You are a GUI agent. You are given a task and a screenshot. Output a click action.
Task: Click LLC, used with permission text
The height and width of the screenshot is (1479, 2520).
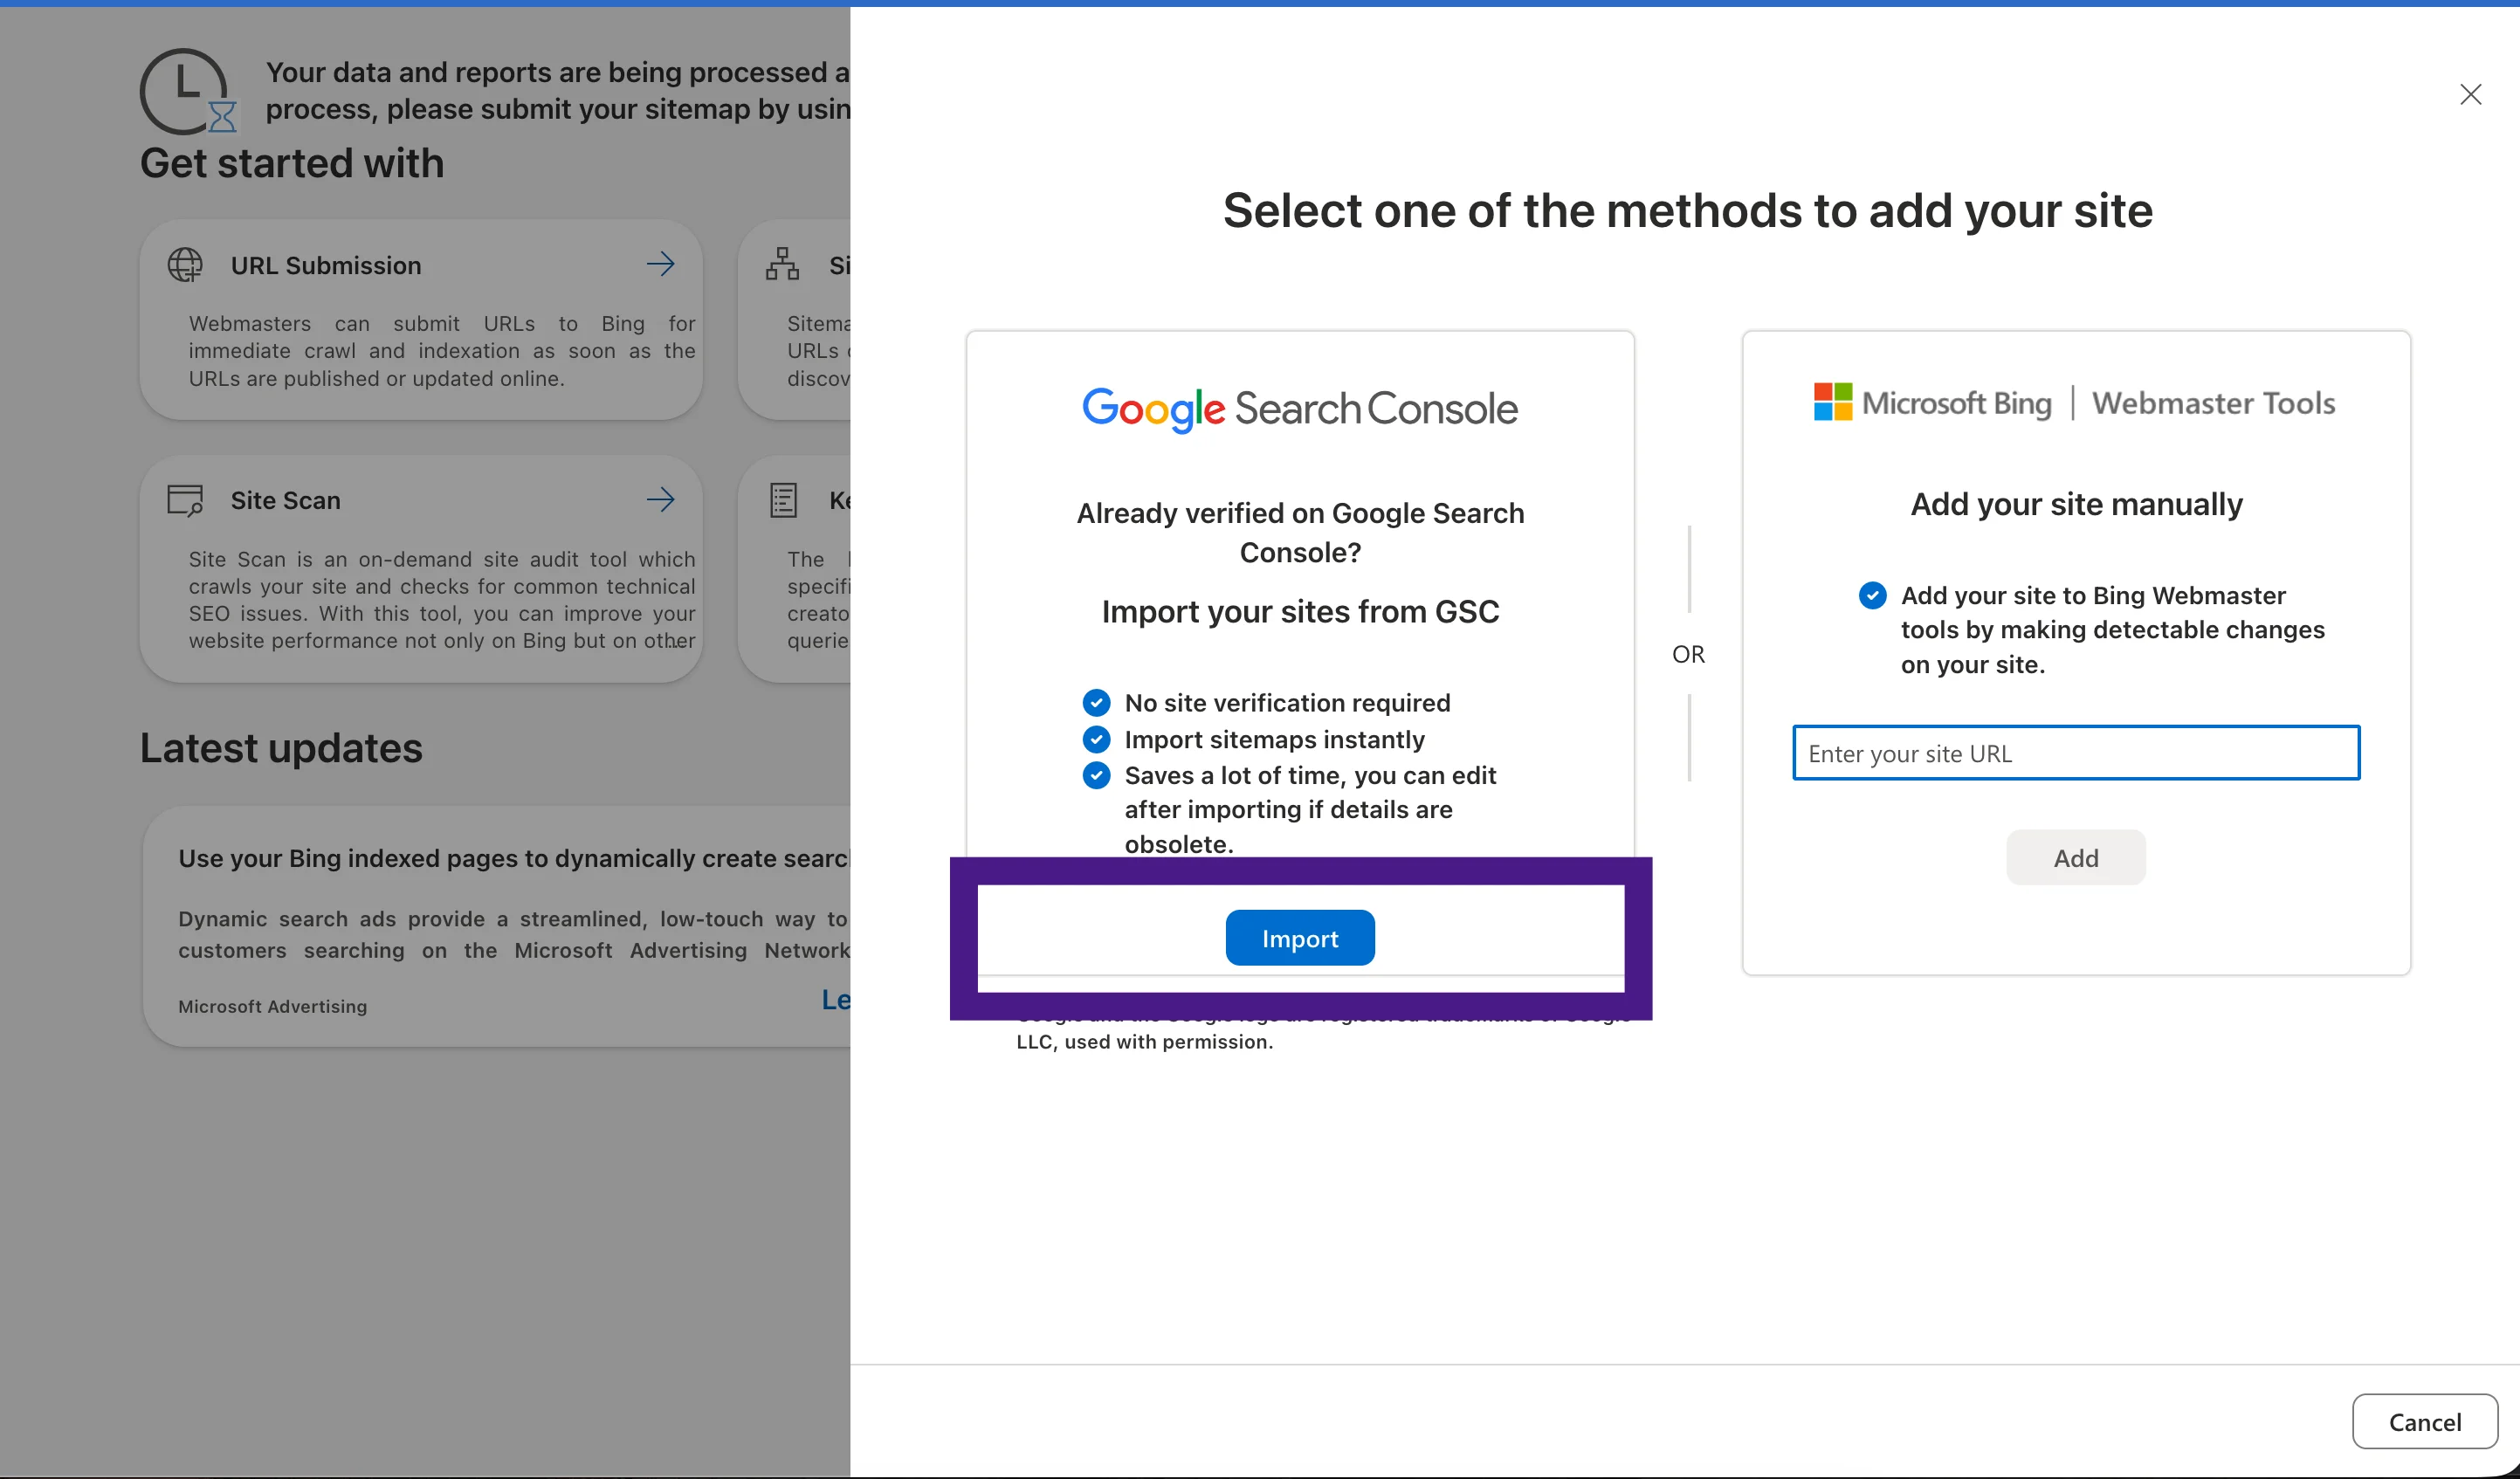click(x=1144, y=1042)
